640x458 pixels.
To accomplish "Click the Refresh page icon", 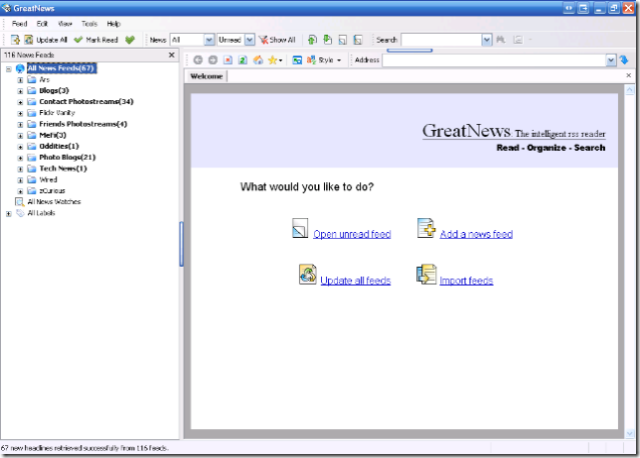I will tap(242, 60).
